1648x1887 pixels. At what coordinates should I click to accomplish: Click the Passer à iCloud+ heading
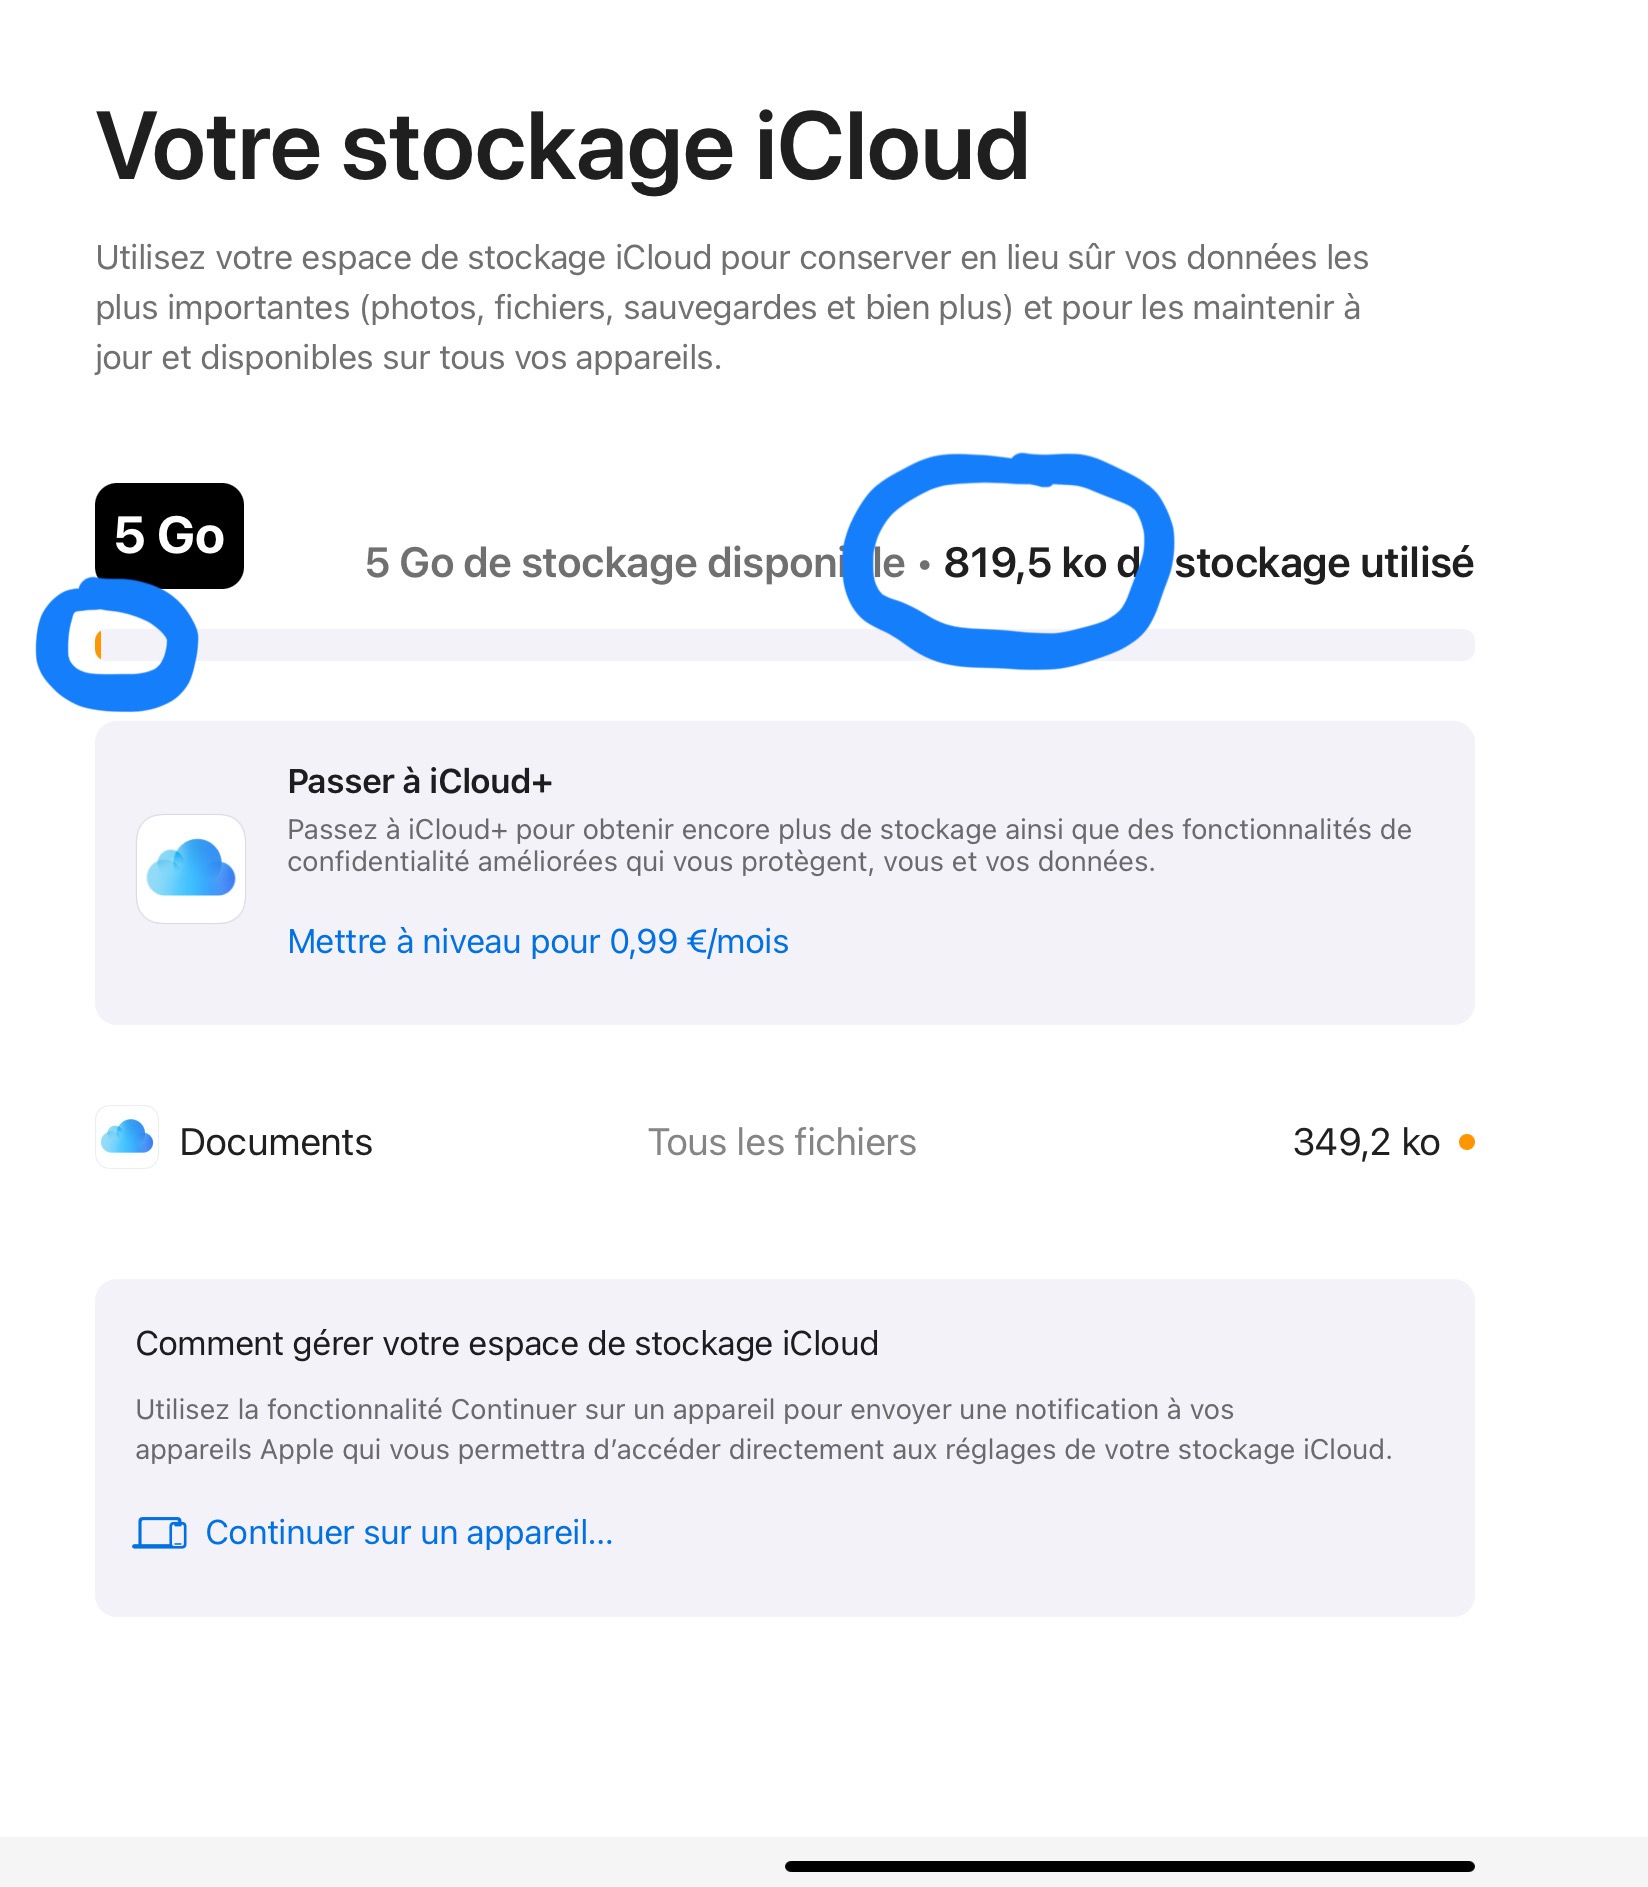tap(420, 781)
